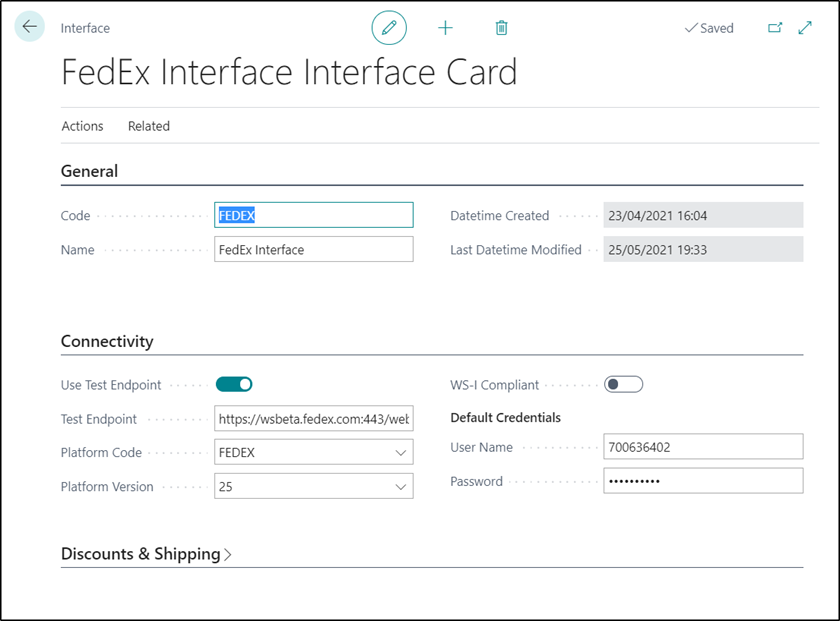The width and height of the screenshot is (840, 621).
Task: Click the Test Endpoint label
Action: [99, 419]
